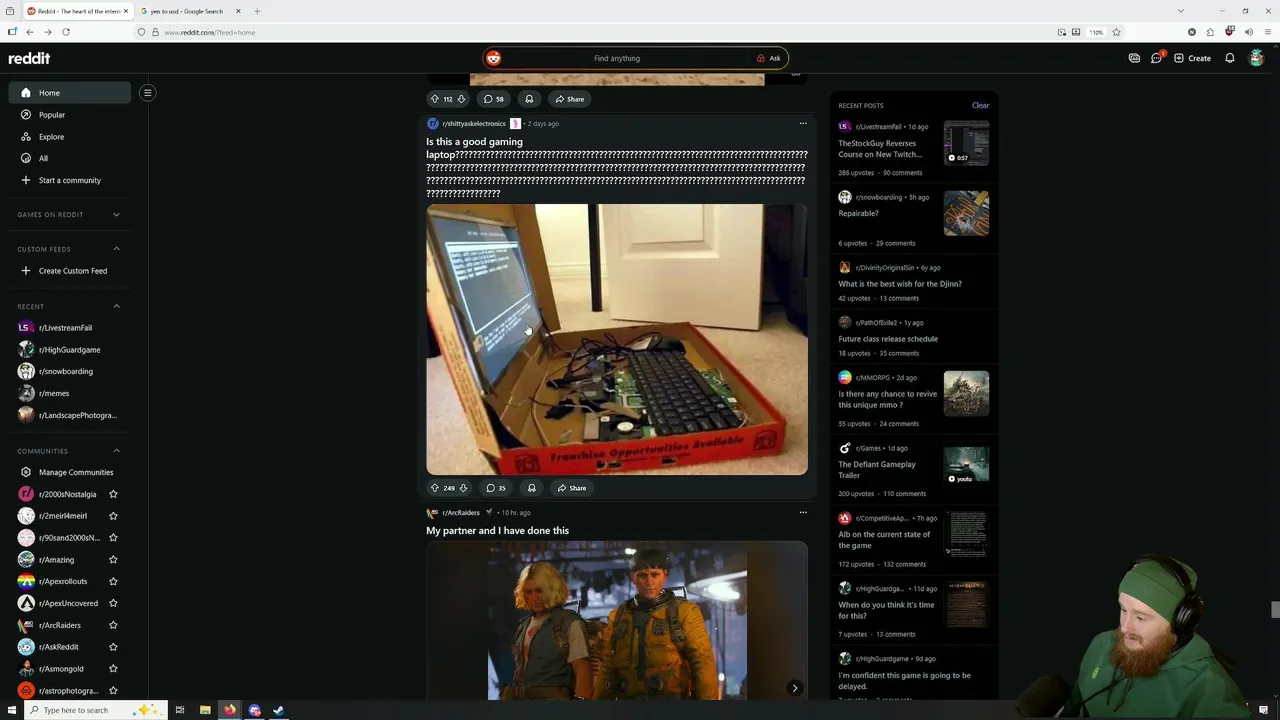Viewport: 1280px width, 720px height.
Task: Select Explore in the sidebar
Action: click(x=70, y=137)
